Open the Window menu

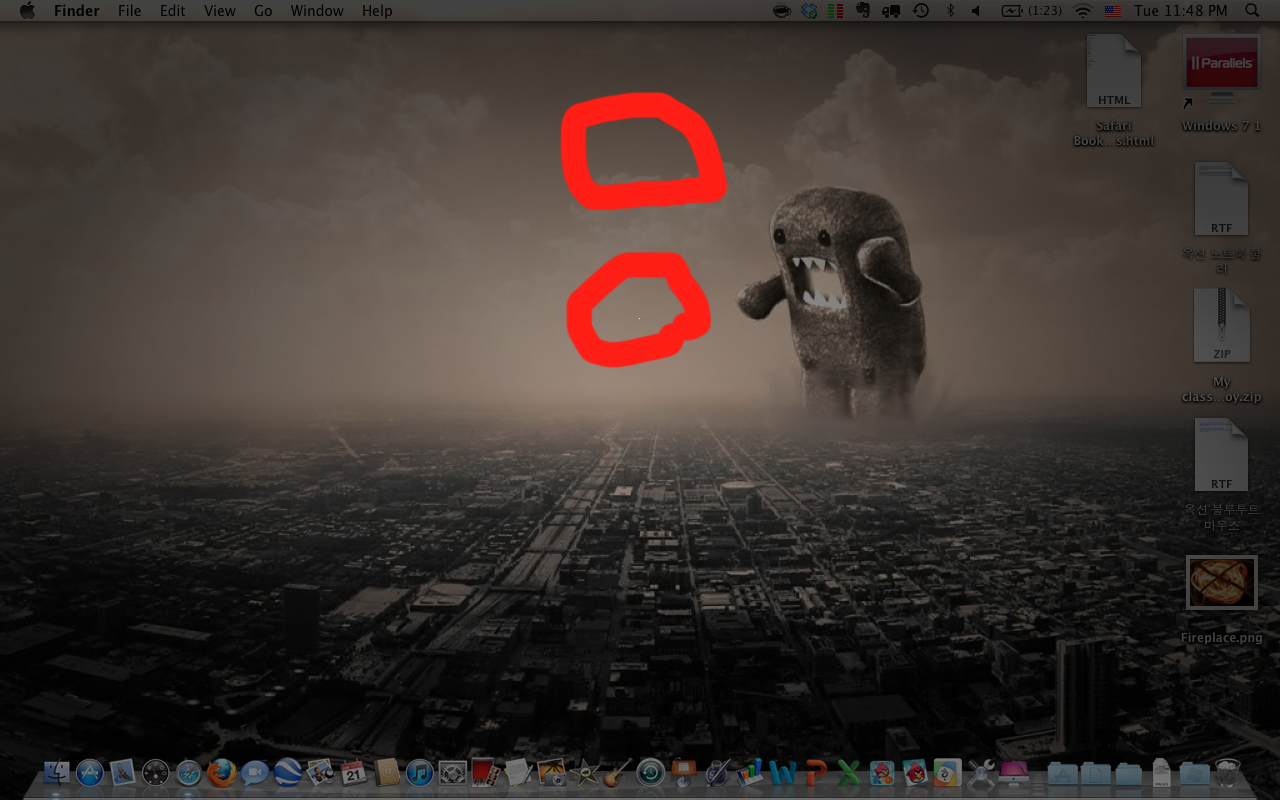[x=317, y=11]
